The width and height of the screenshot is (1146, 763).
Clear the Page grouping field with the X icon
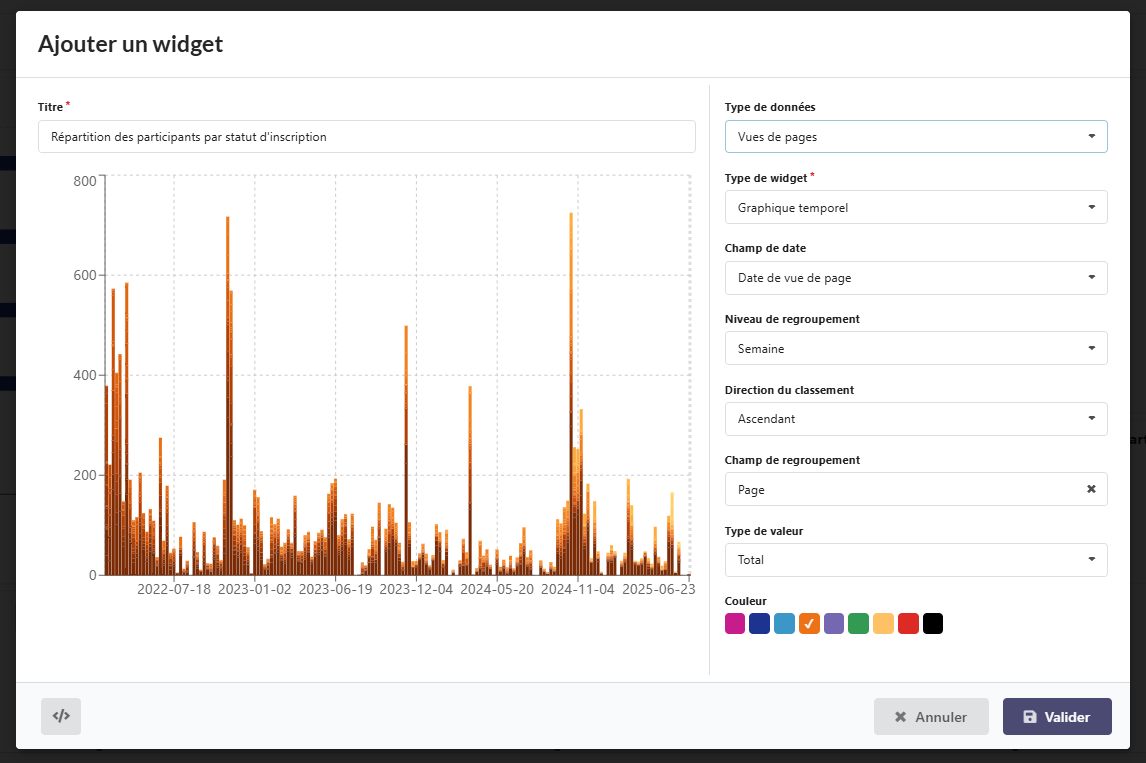[1091, 489]
